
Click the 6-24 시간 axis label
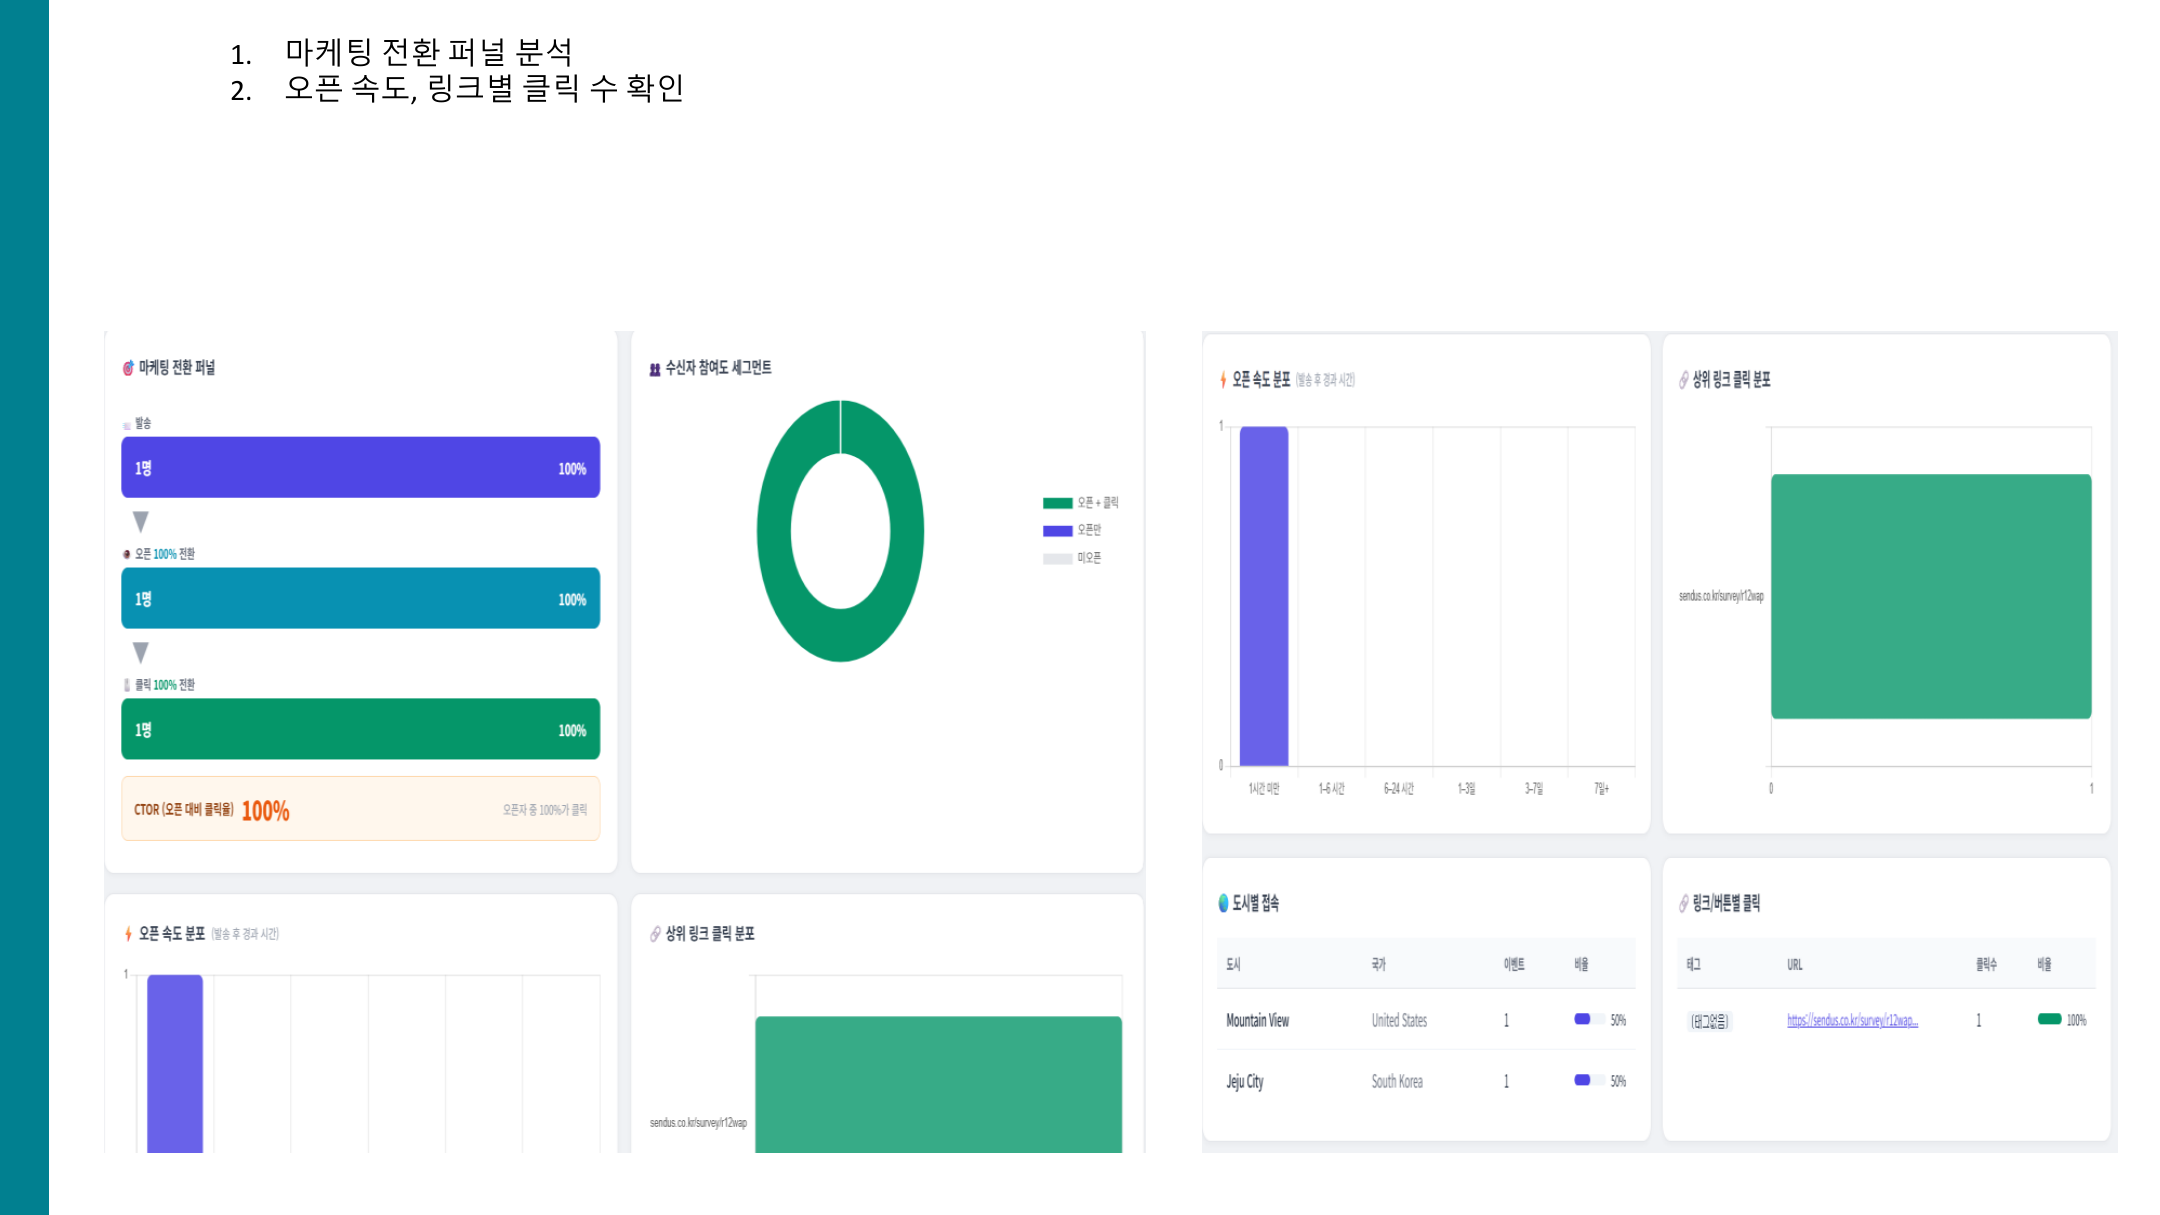coord(1399,789)
